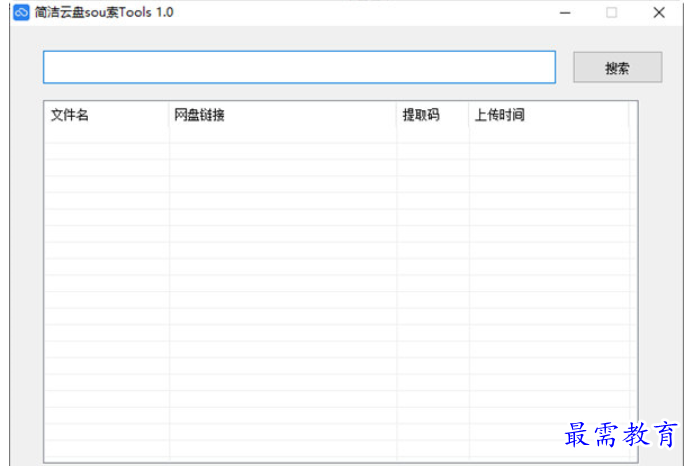This screenshot has height=466, width=686.
Task: Click the 上传时间 column header
Action: (549, 115)
